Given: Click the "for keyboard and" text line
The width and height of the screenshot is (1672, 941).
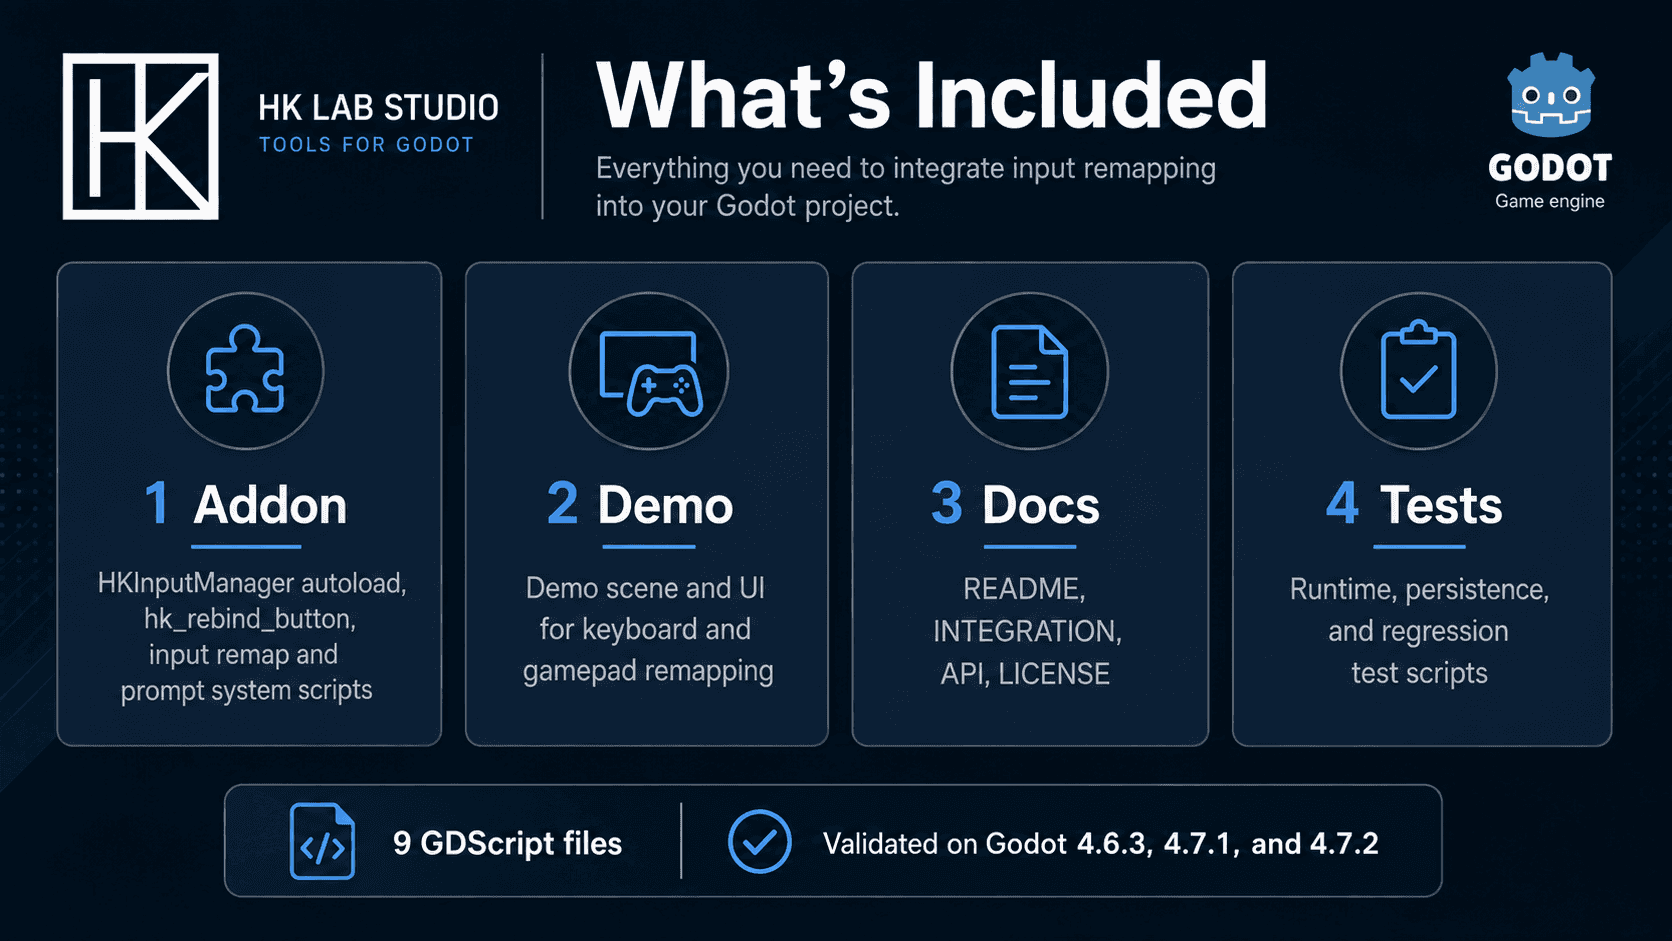Looking at the screenshot, I should tap(645, 629).
